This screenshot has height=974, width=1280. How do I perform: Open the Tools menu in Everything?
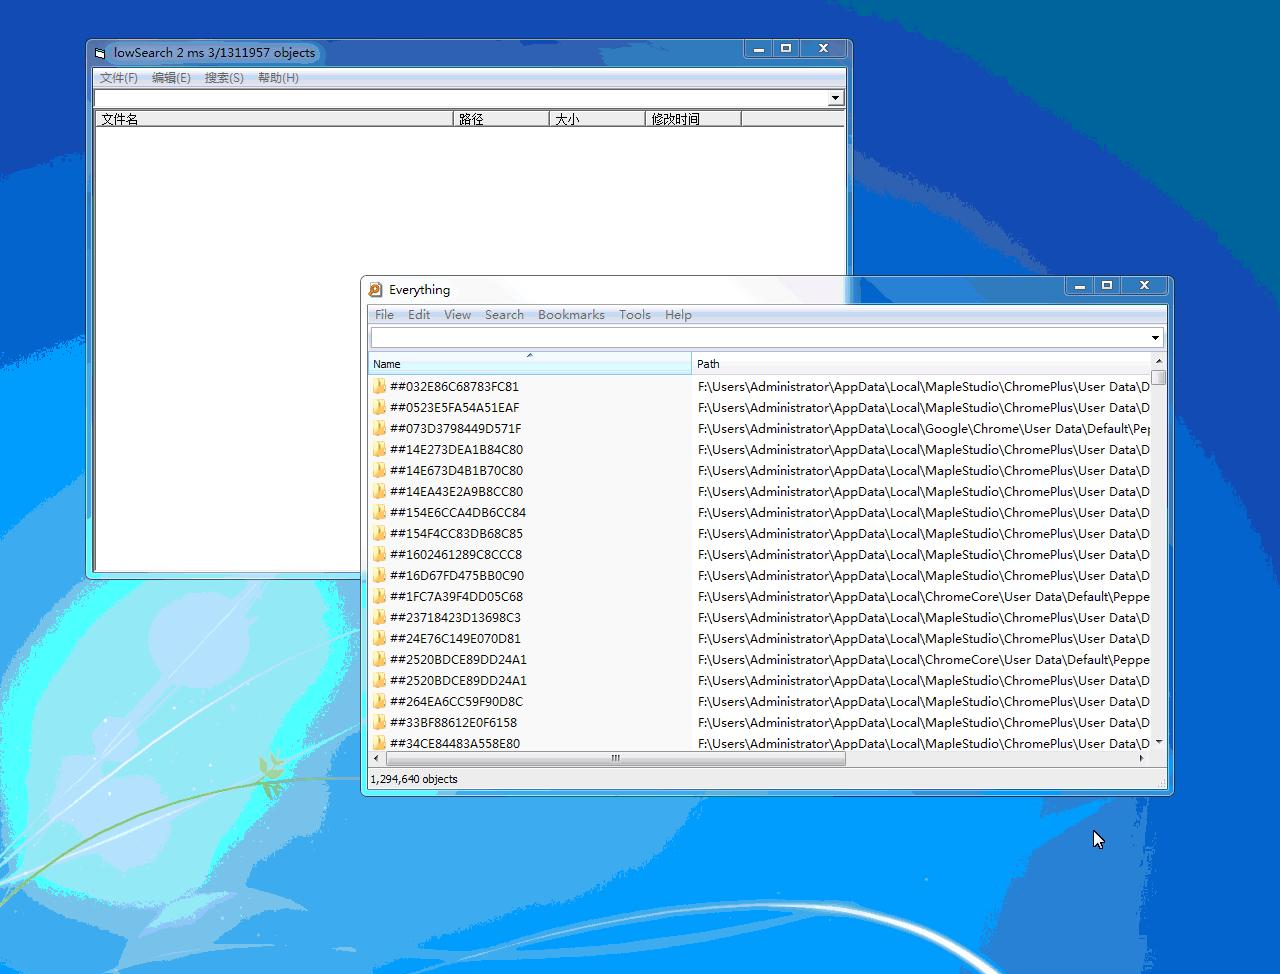pos(635,315)
